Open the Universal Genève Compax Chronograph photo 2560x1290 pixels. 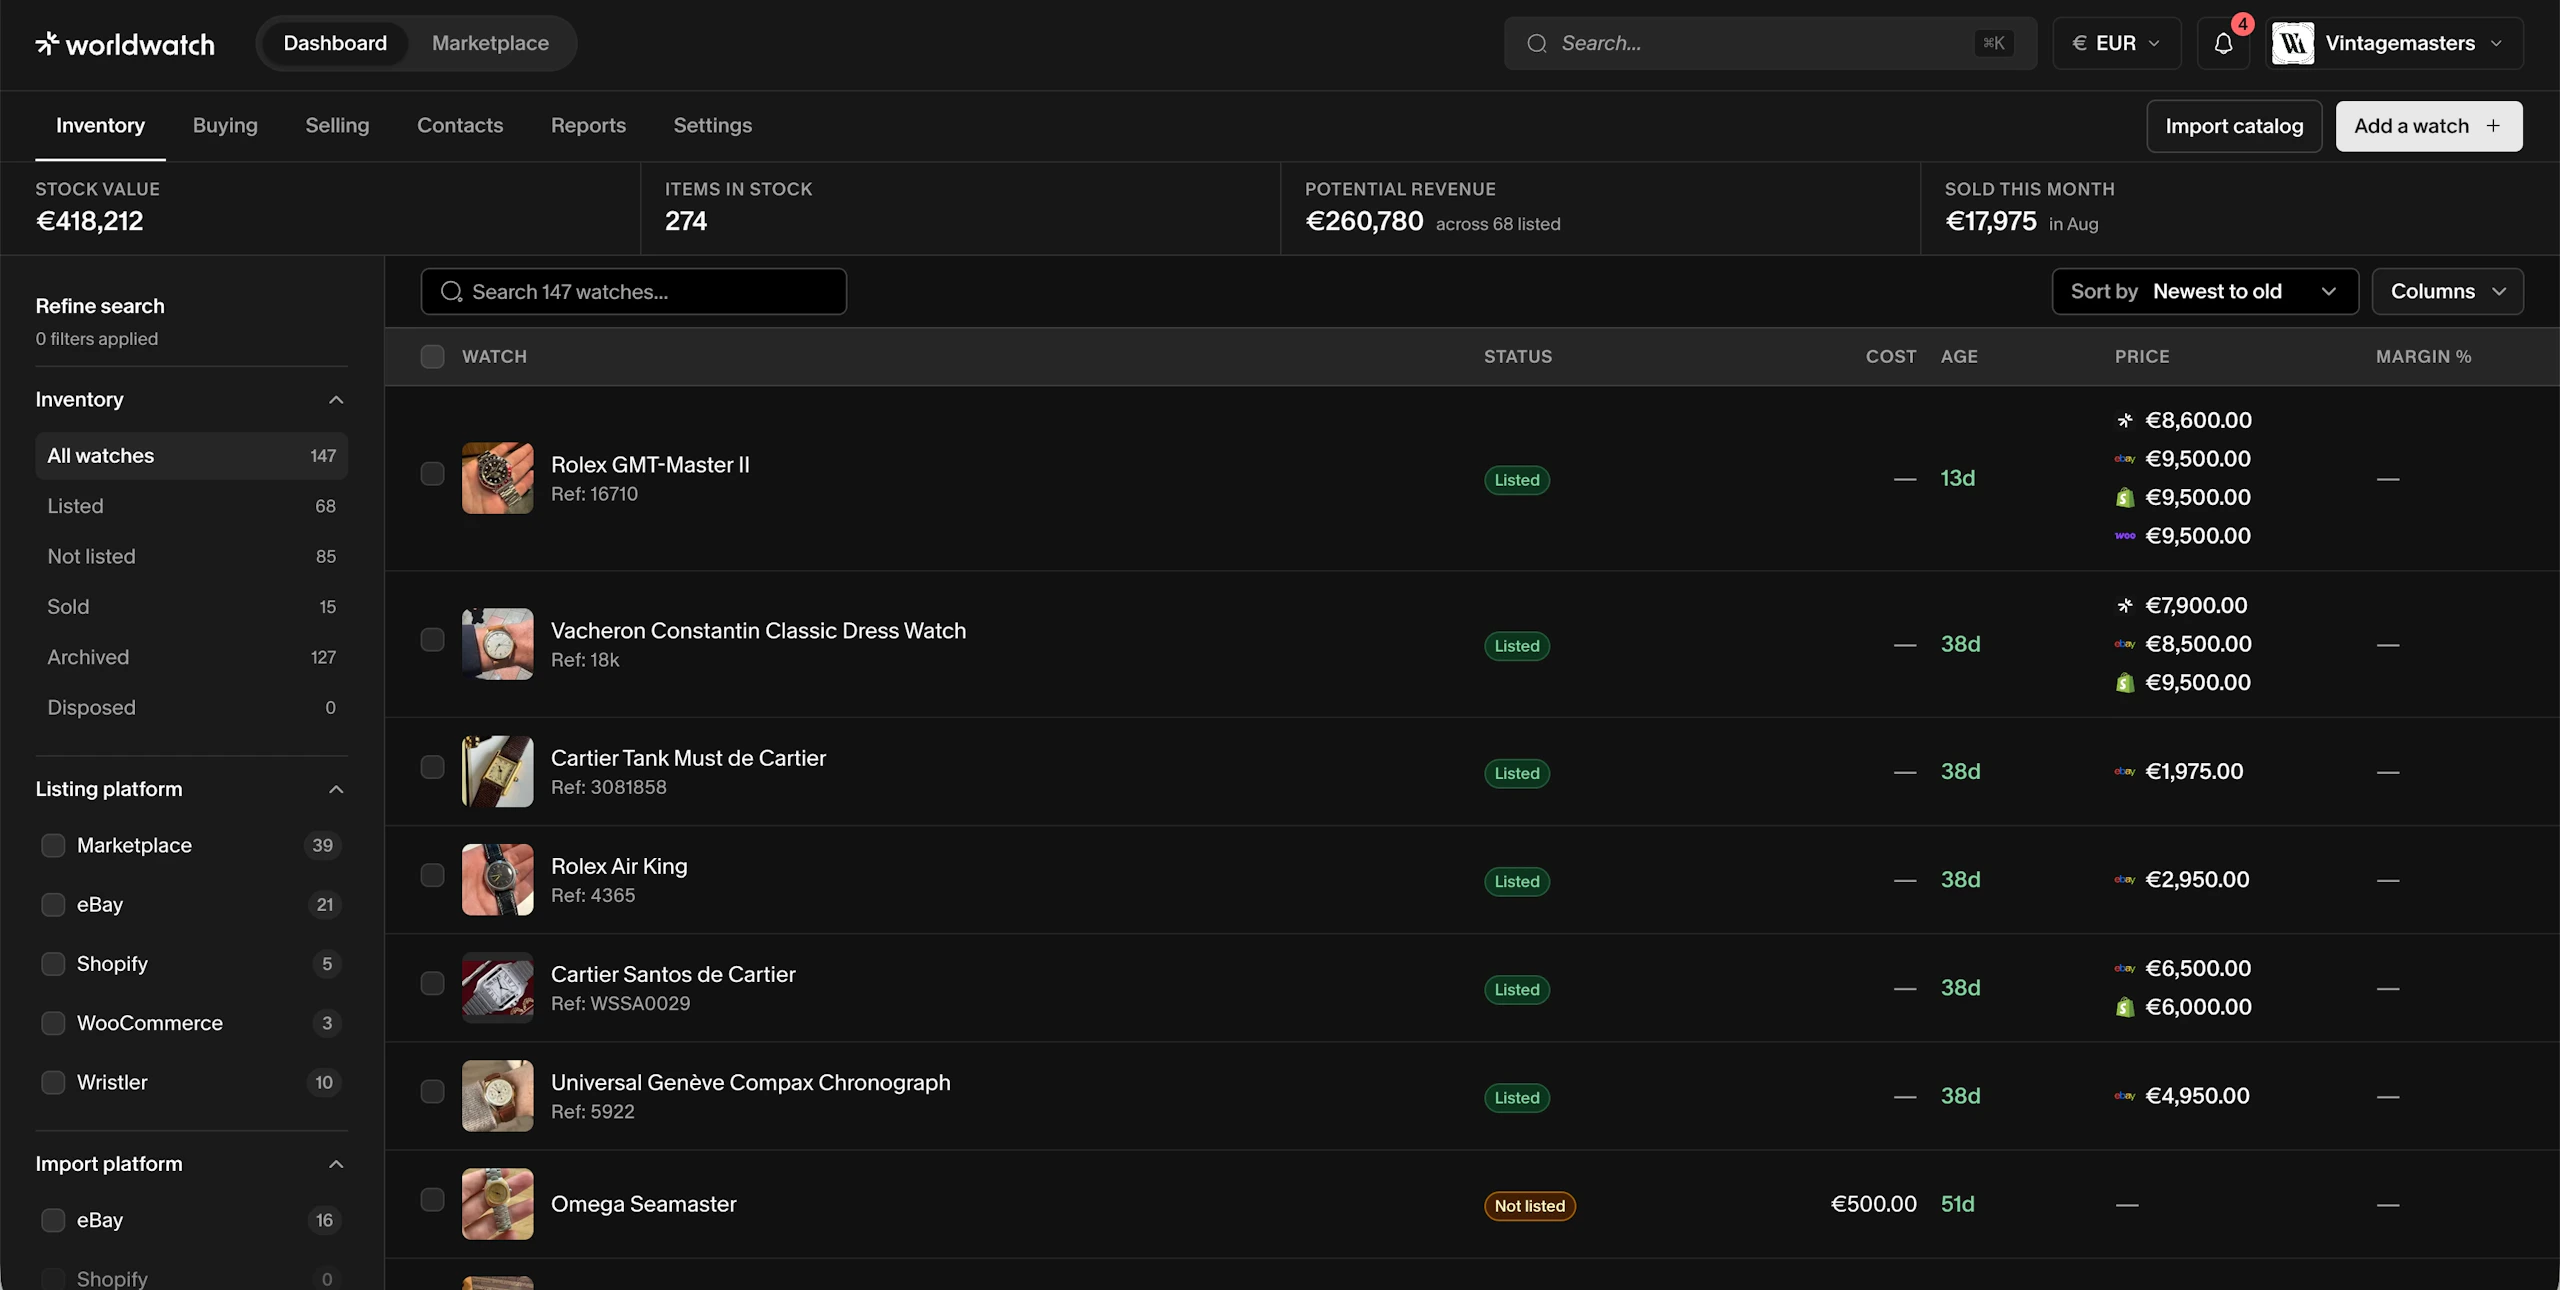(497, 1096)
